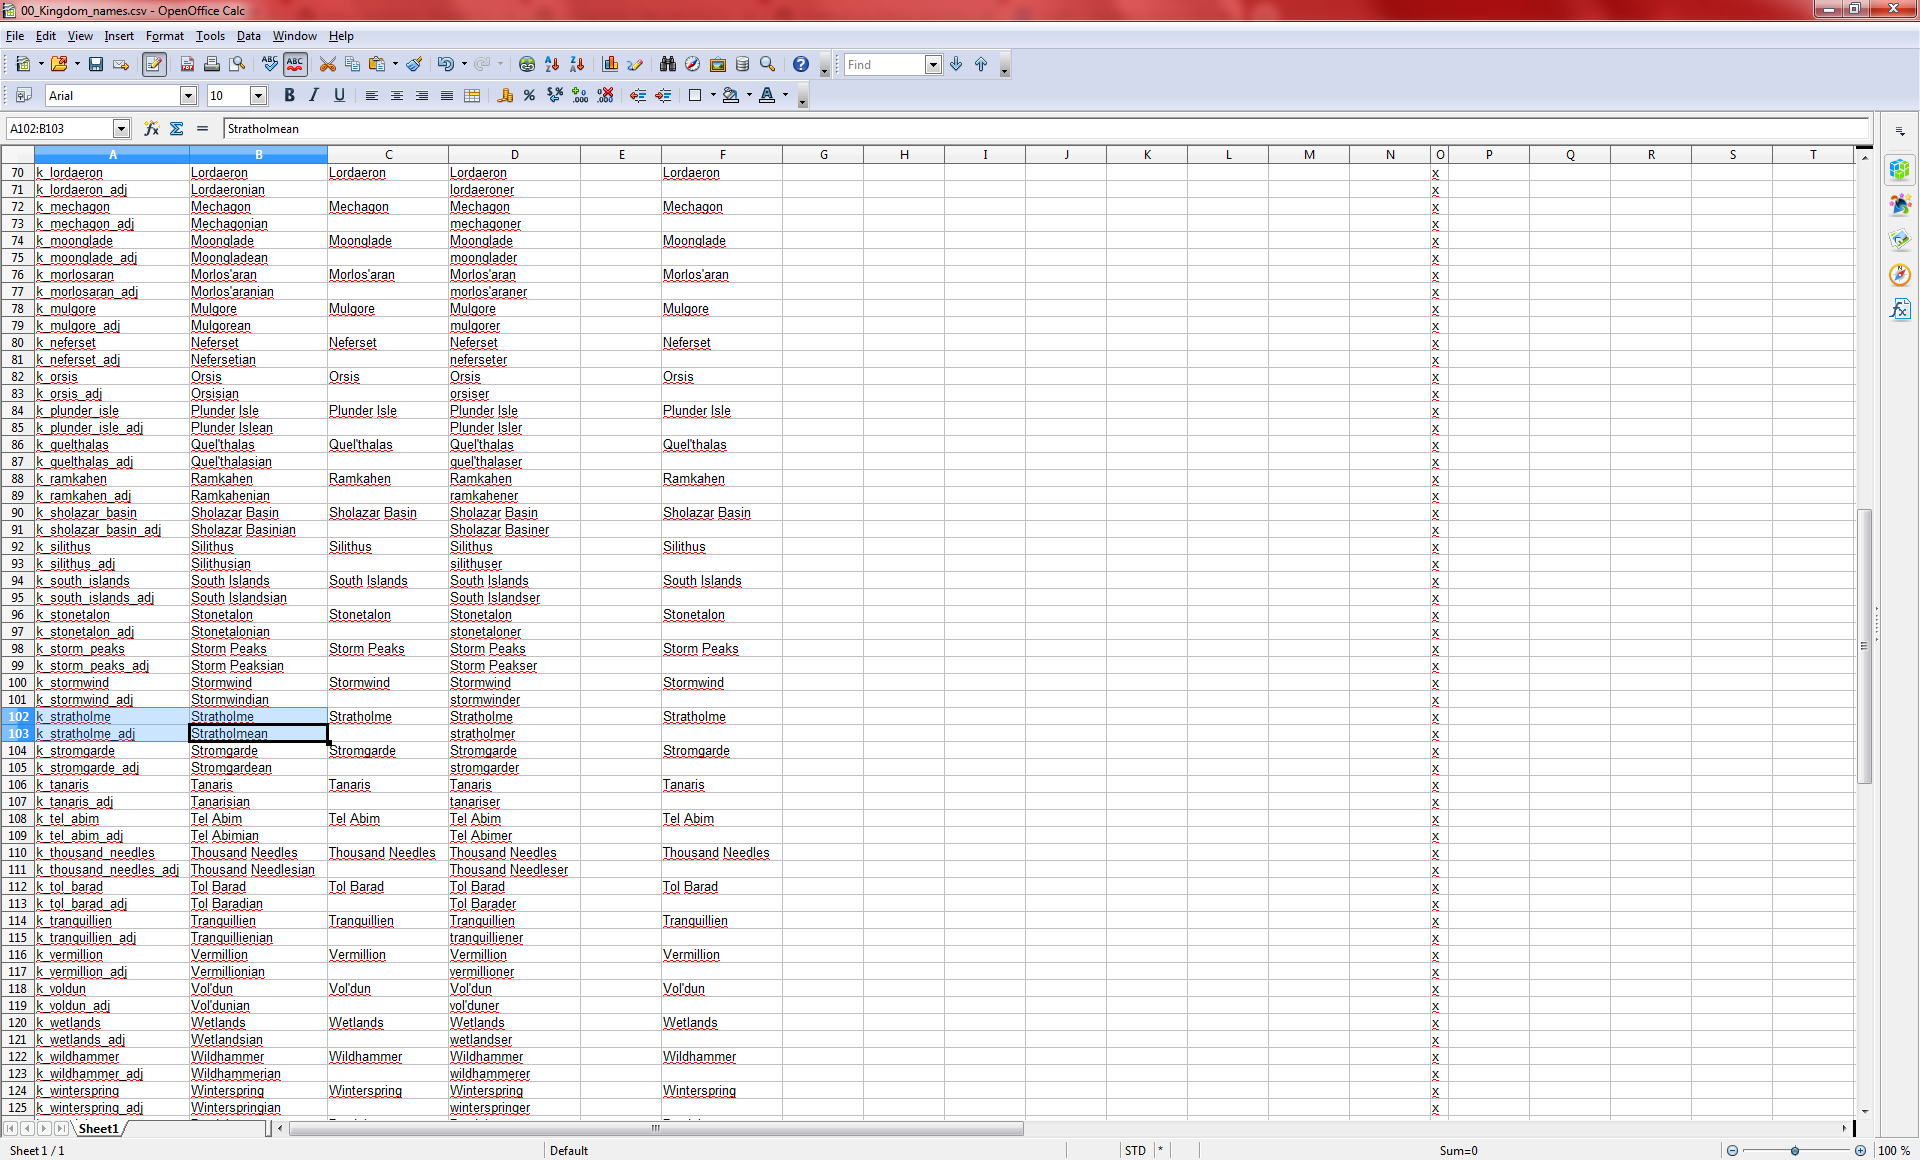Insert a hyperlink
The width and height of the screenshot is (1920, 1160).
click(527, 65)
